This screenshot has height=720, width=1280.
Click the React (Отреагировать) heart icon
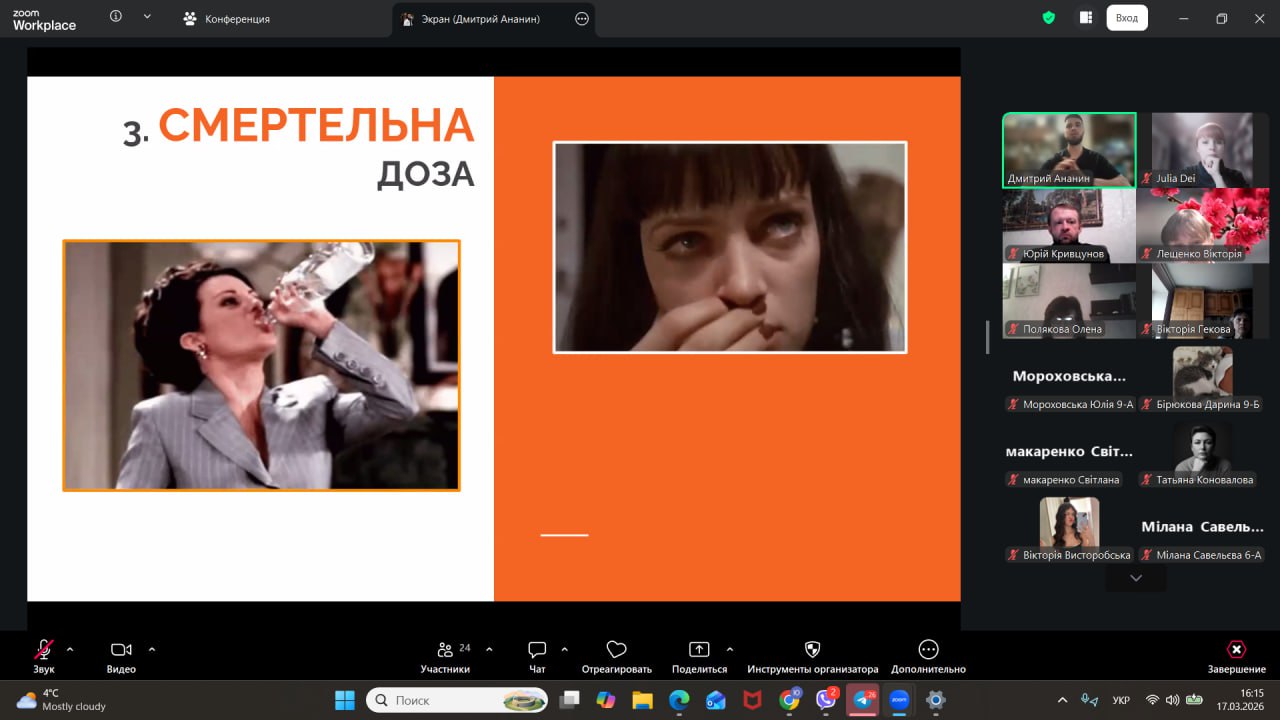616,651
